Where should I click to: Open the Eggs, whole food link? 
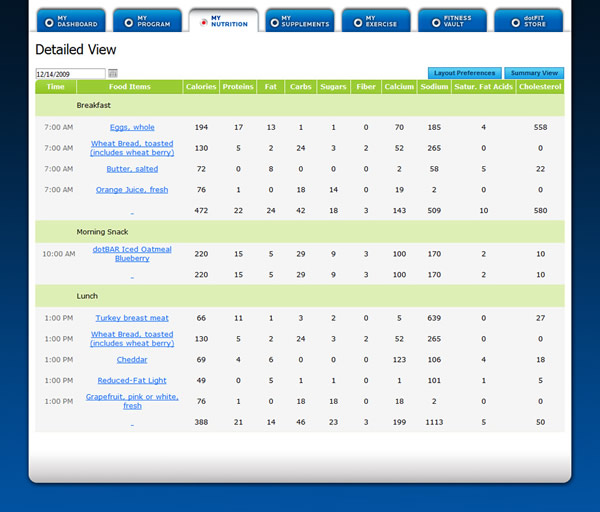coord(132,127)
